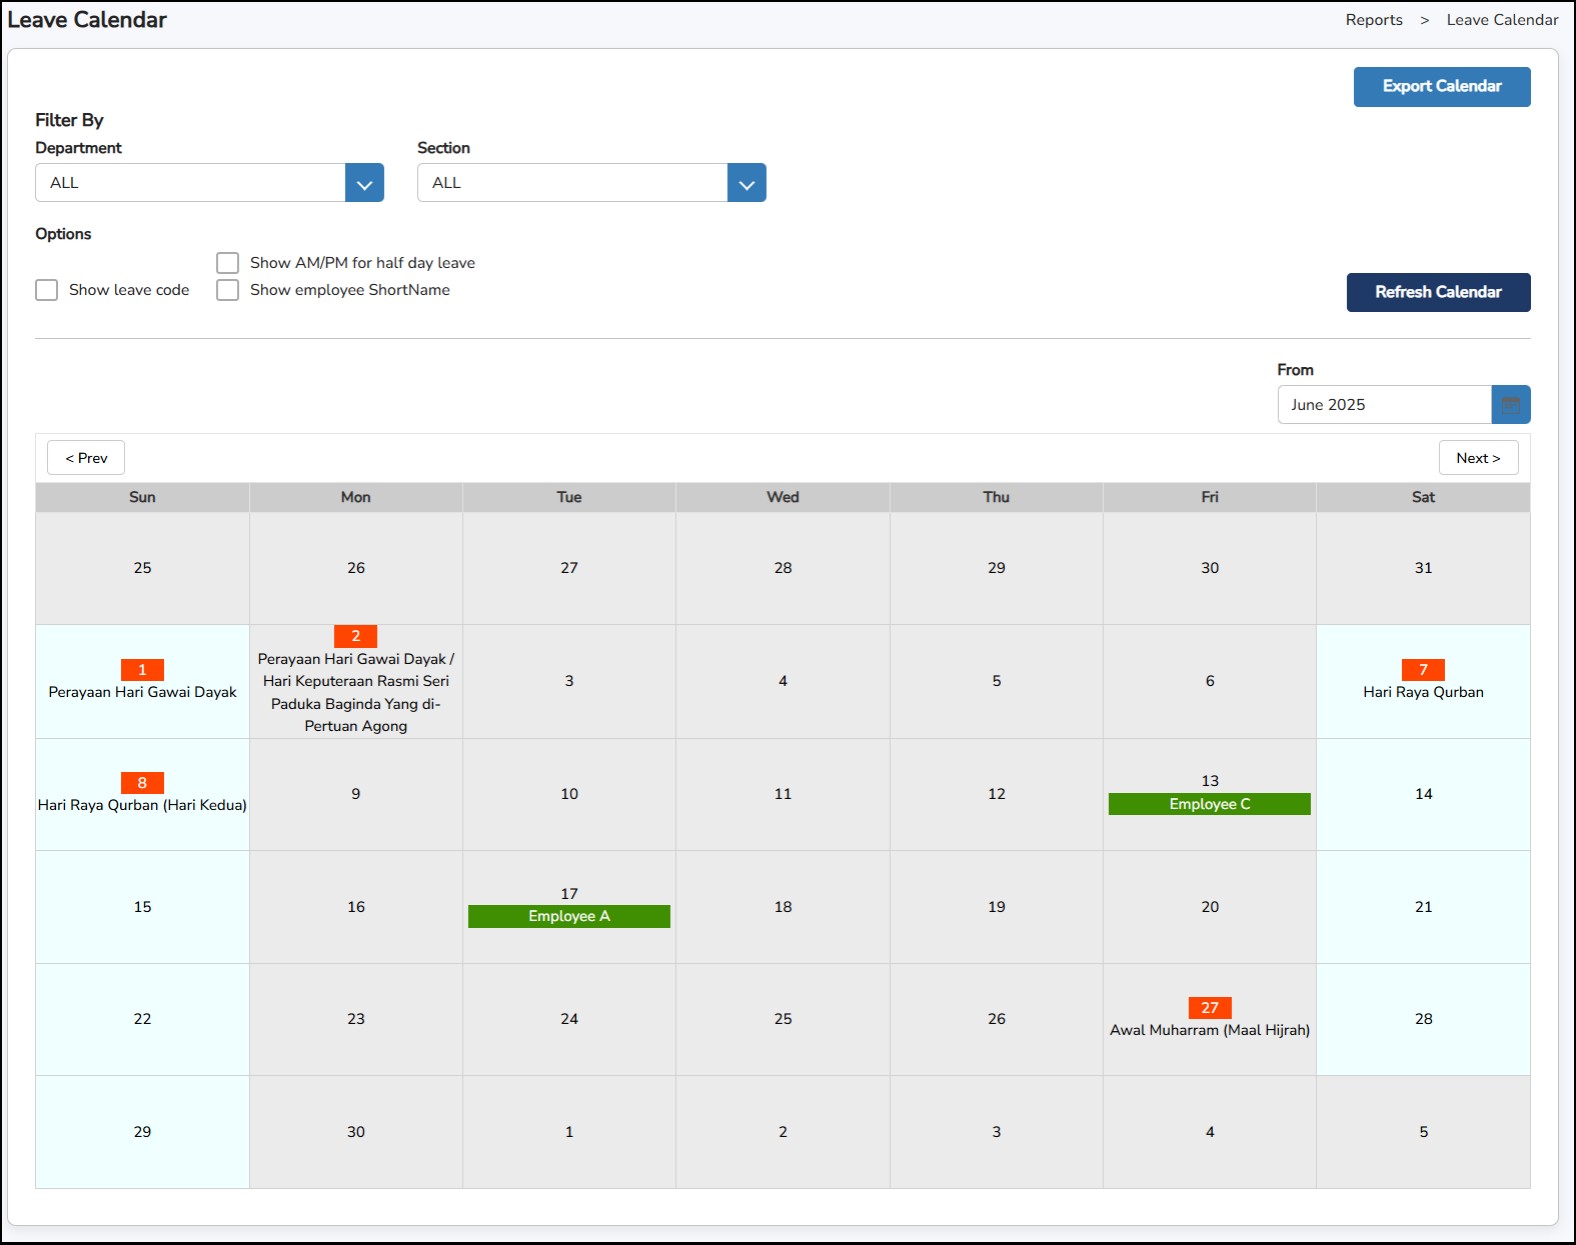This screenshot has height=1245, width=1576.
Task: Enable Show employee ShortName option
Action: point(228,290)
